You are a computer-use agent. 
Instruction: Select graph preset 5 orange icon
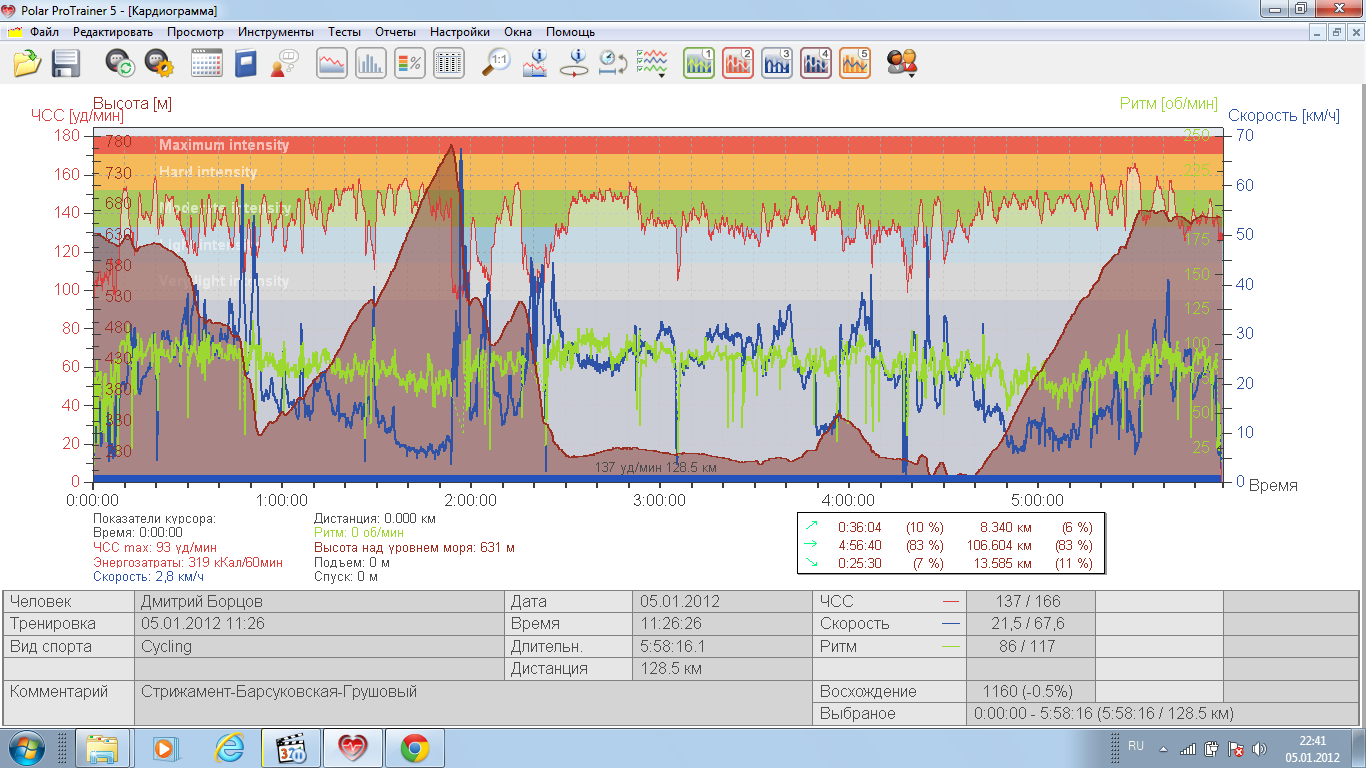tap(855, 64)
